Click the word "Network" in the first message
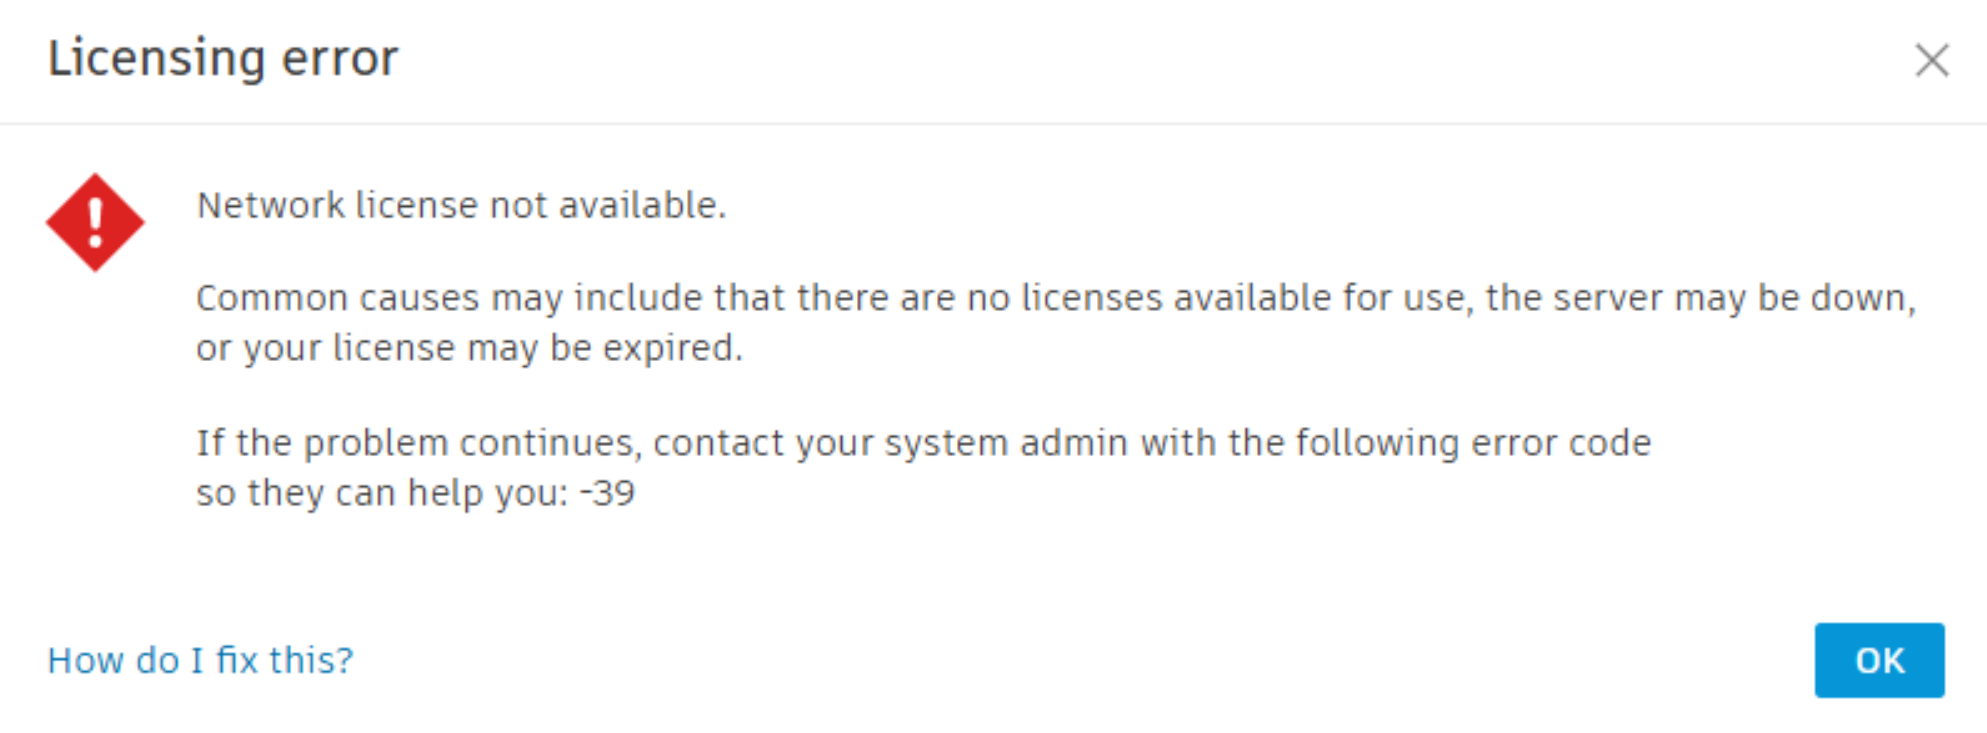The width and height of the screenshot is (1987, 733). click(x=271, y=205)
